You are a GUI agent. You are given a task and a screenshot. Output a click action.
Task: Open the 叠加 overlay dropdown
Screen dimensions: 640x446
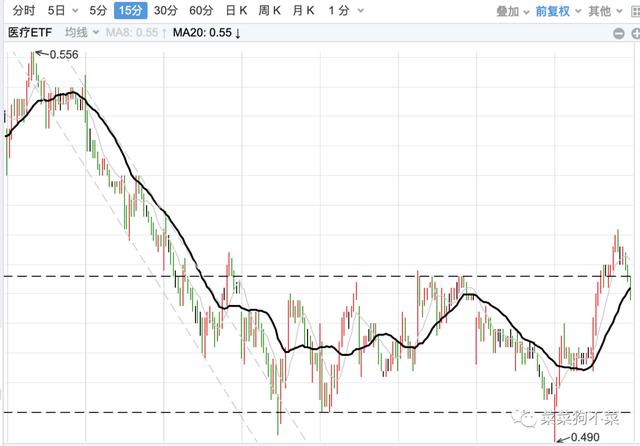tap(513, 11)
